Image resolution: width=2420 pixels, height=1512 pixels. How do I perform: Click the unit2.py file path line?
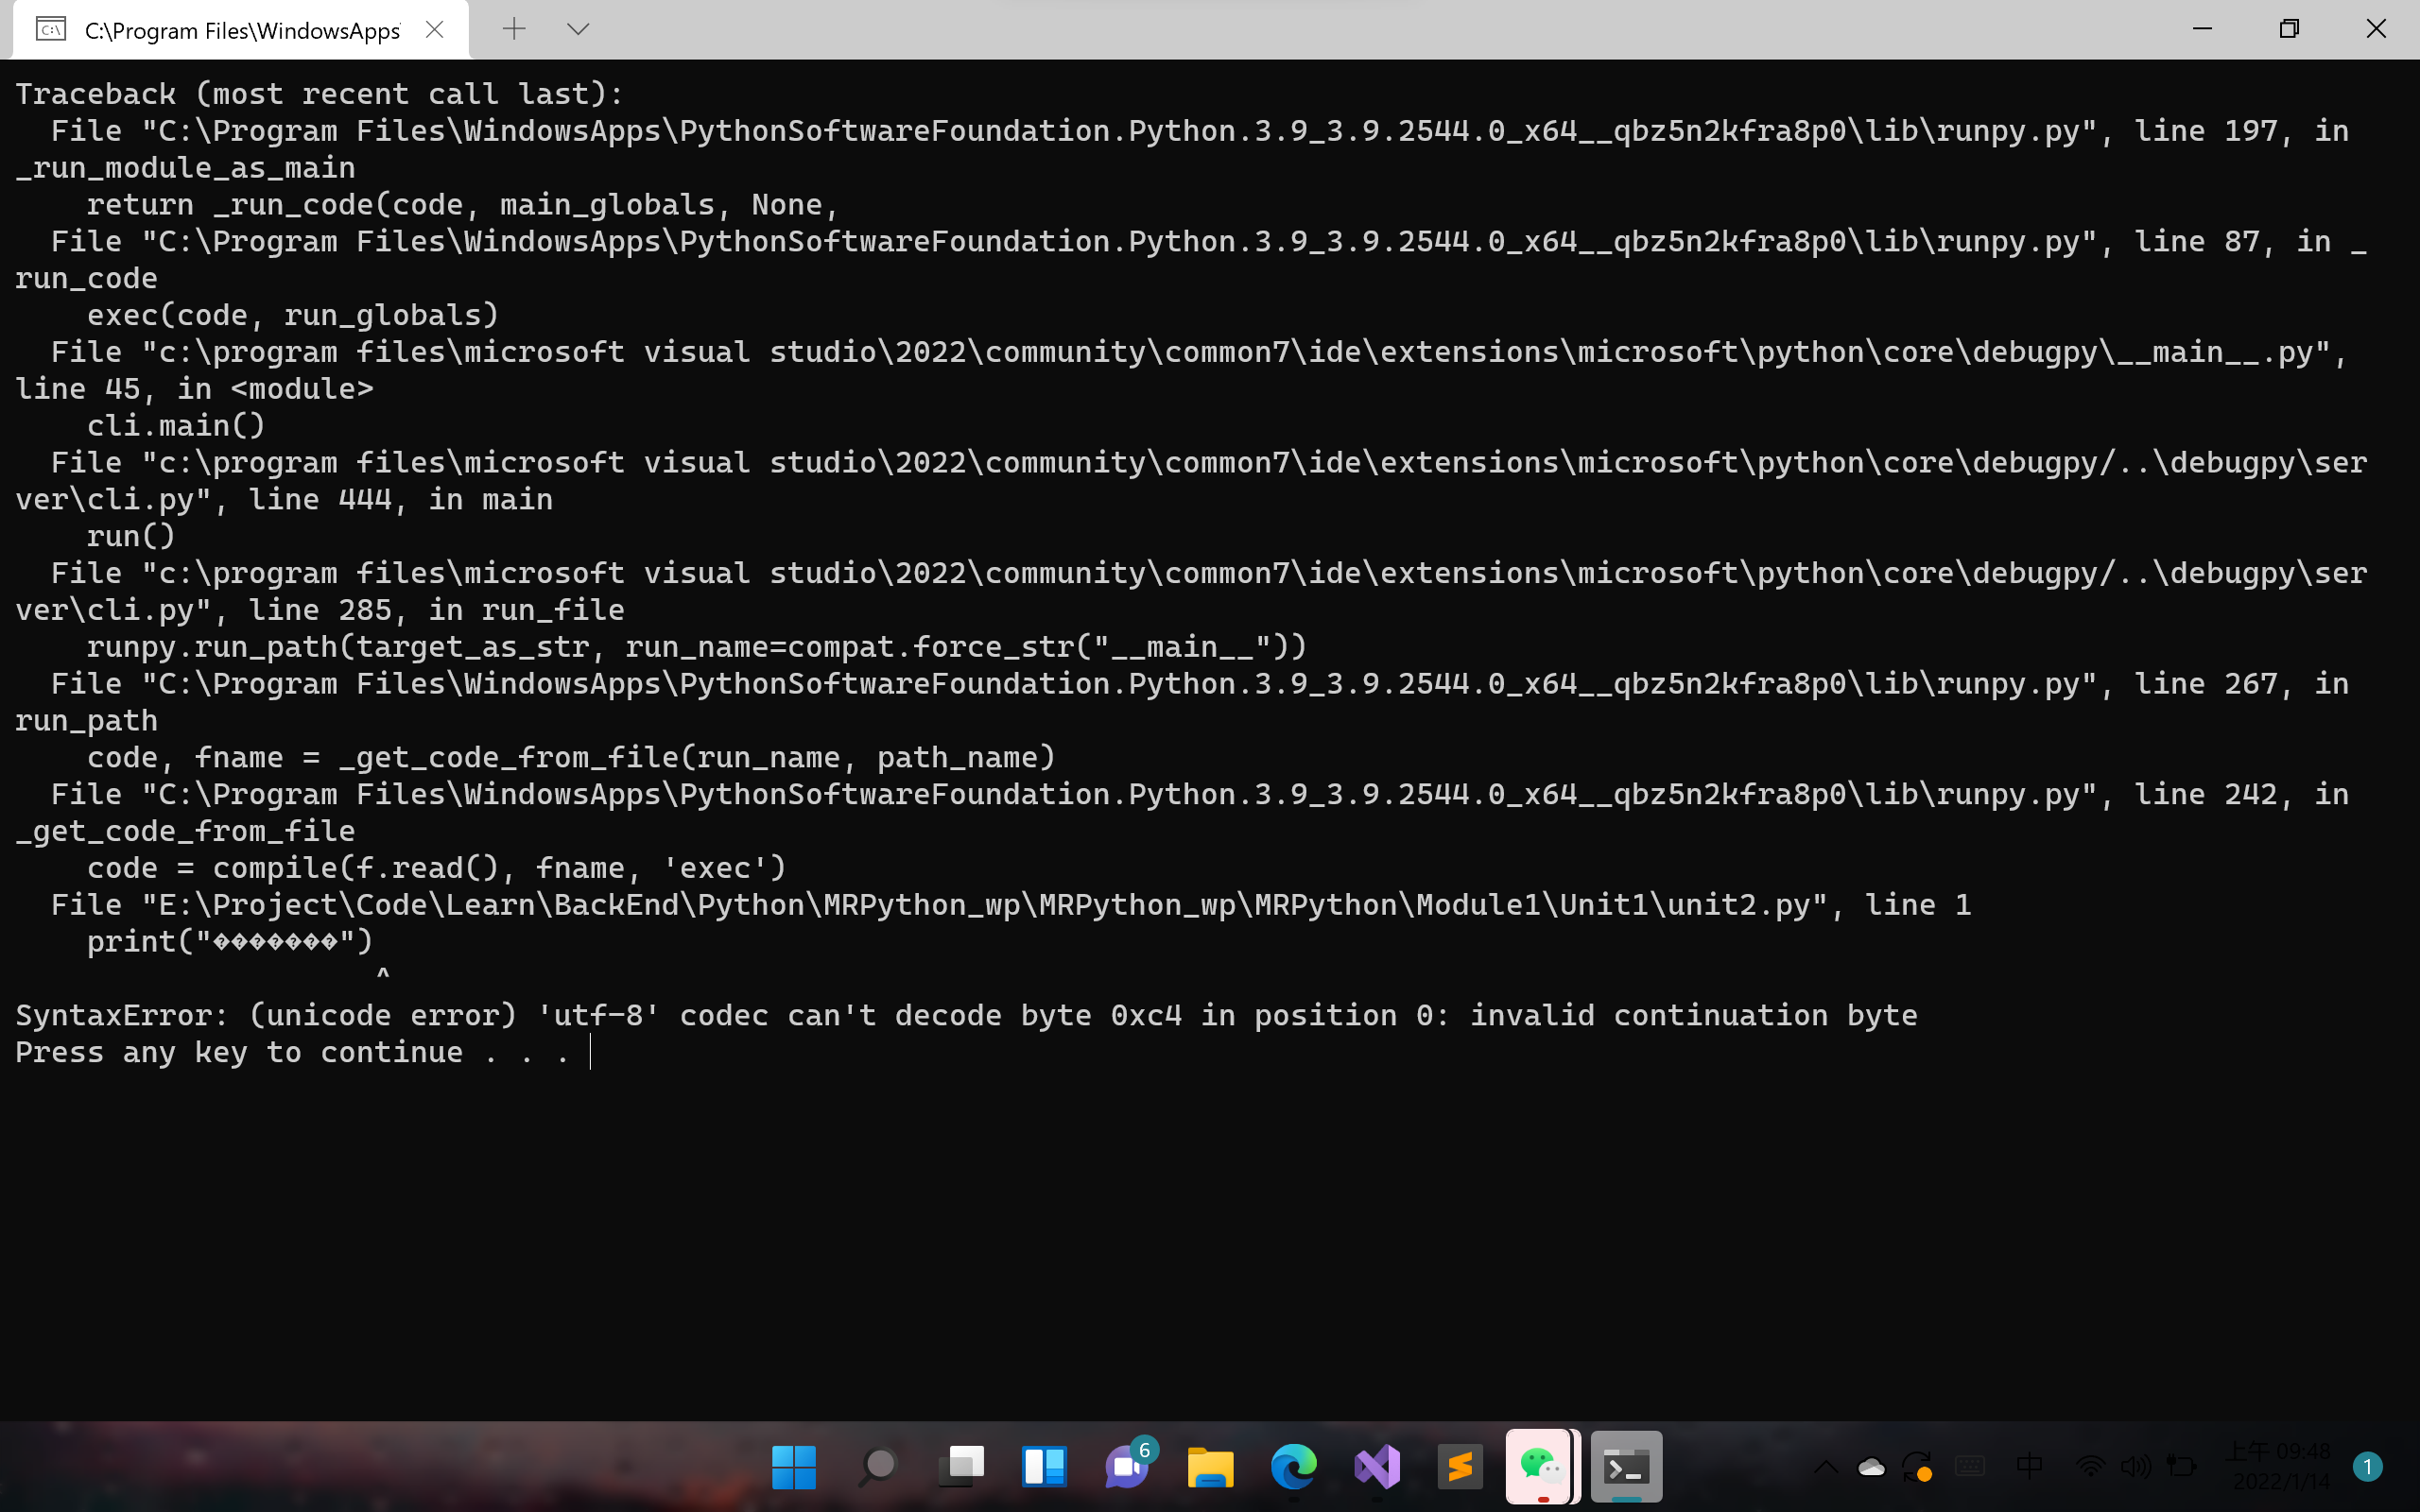1011,905
